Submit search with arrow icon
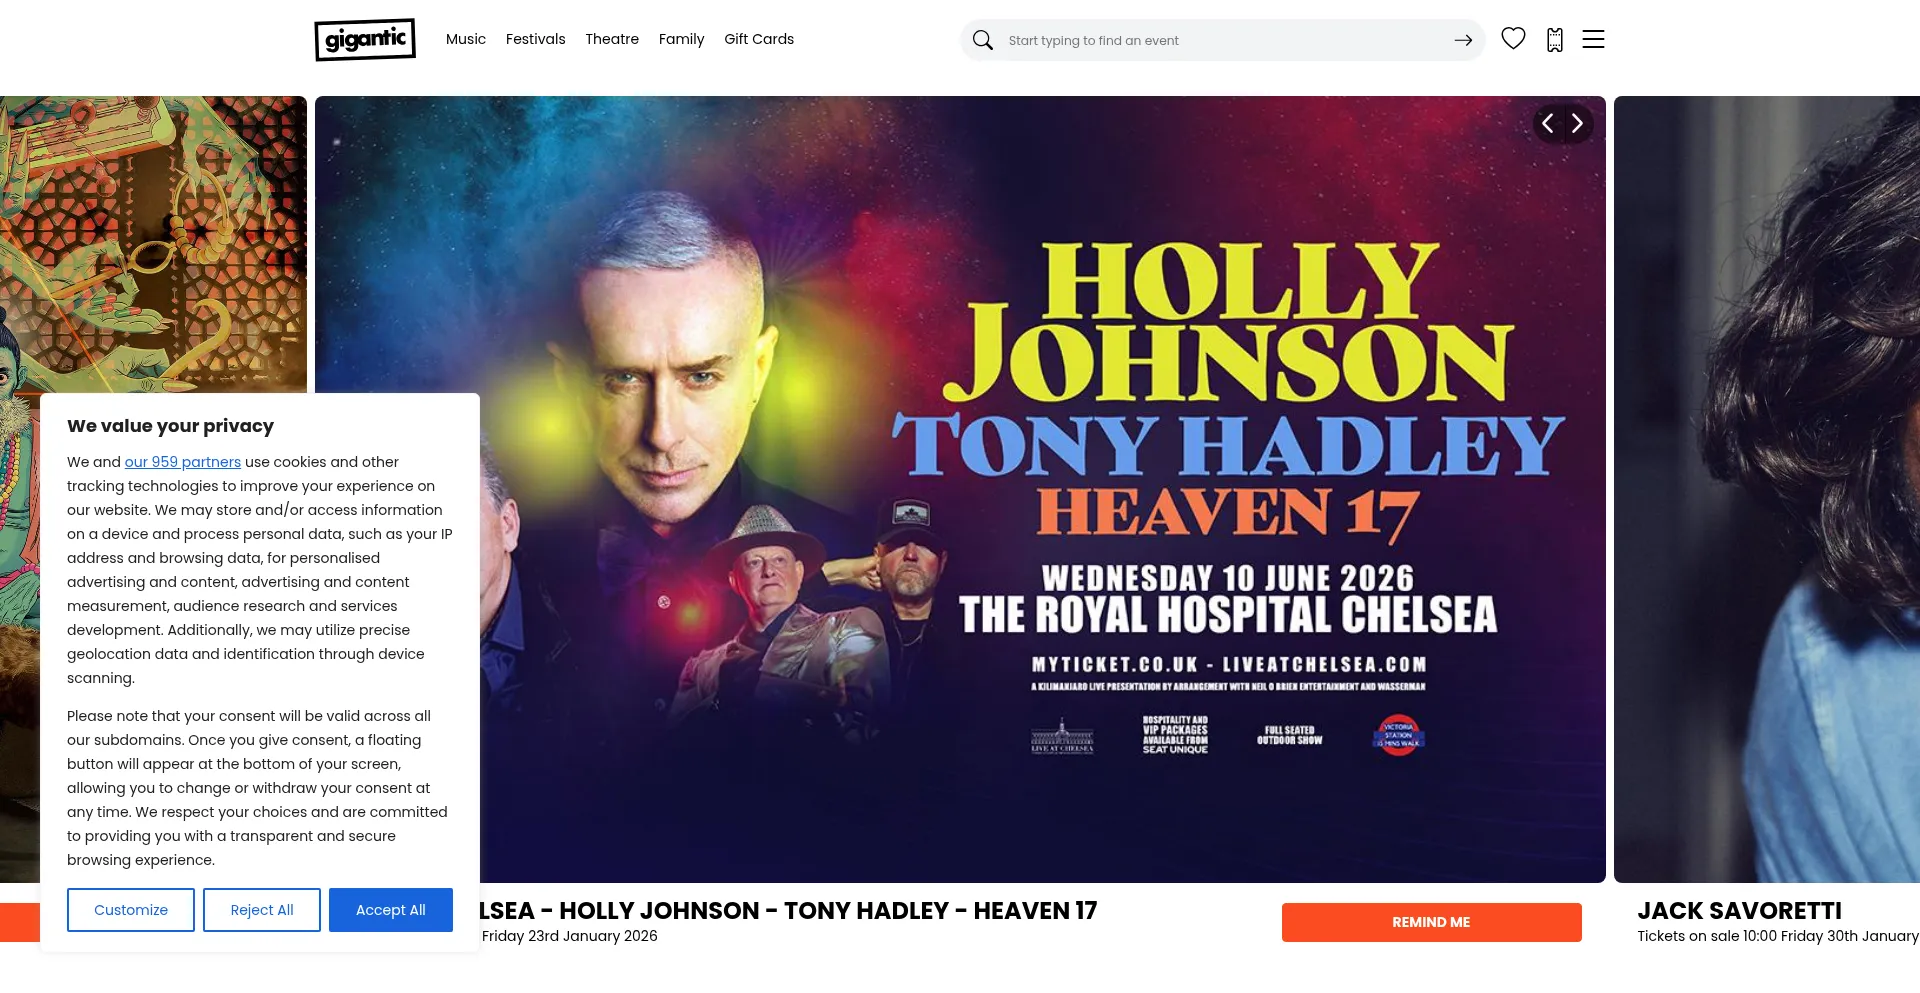 pos(1463,40)
